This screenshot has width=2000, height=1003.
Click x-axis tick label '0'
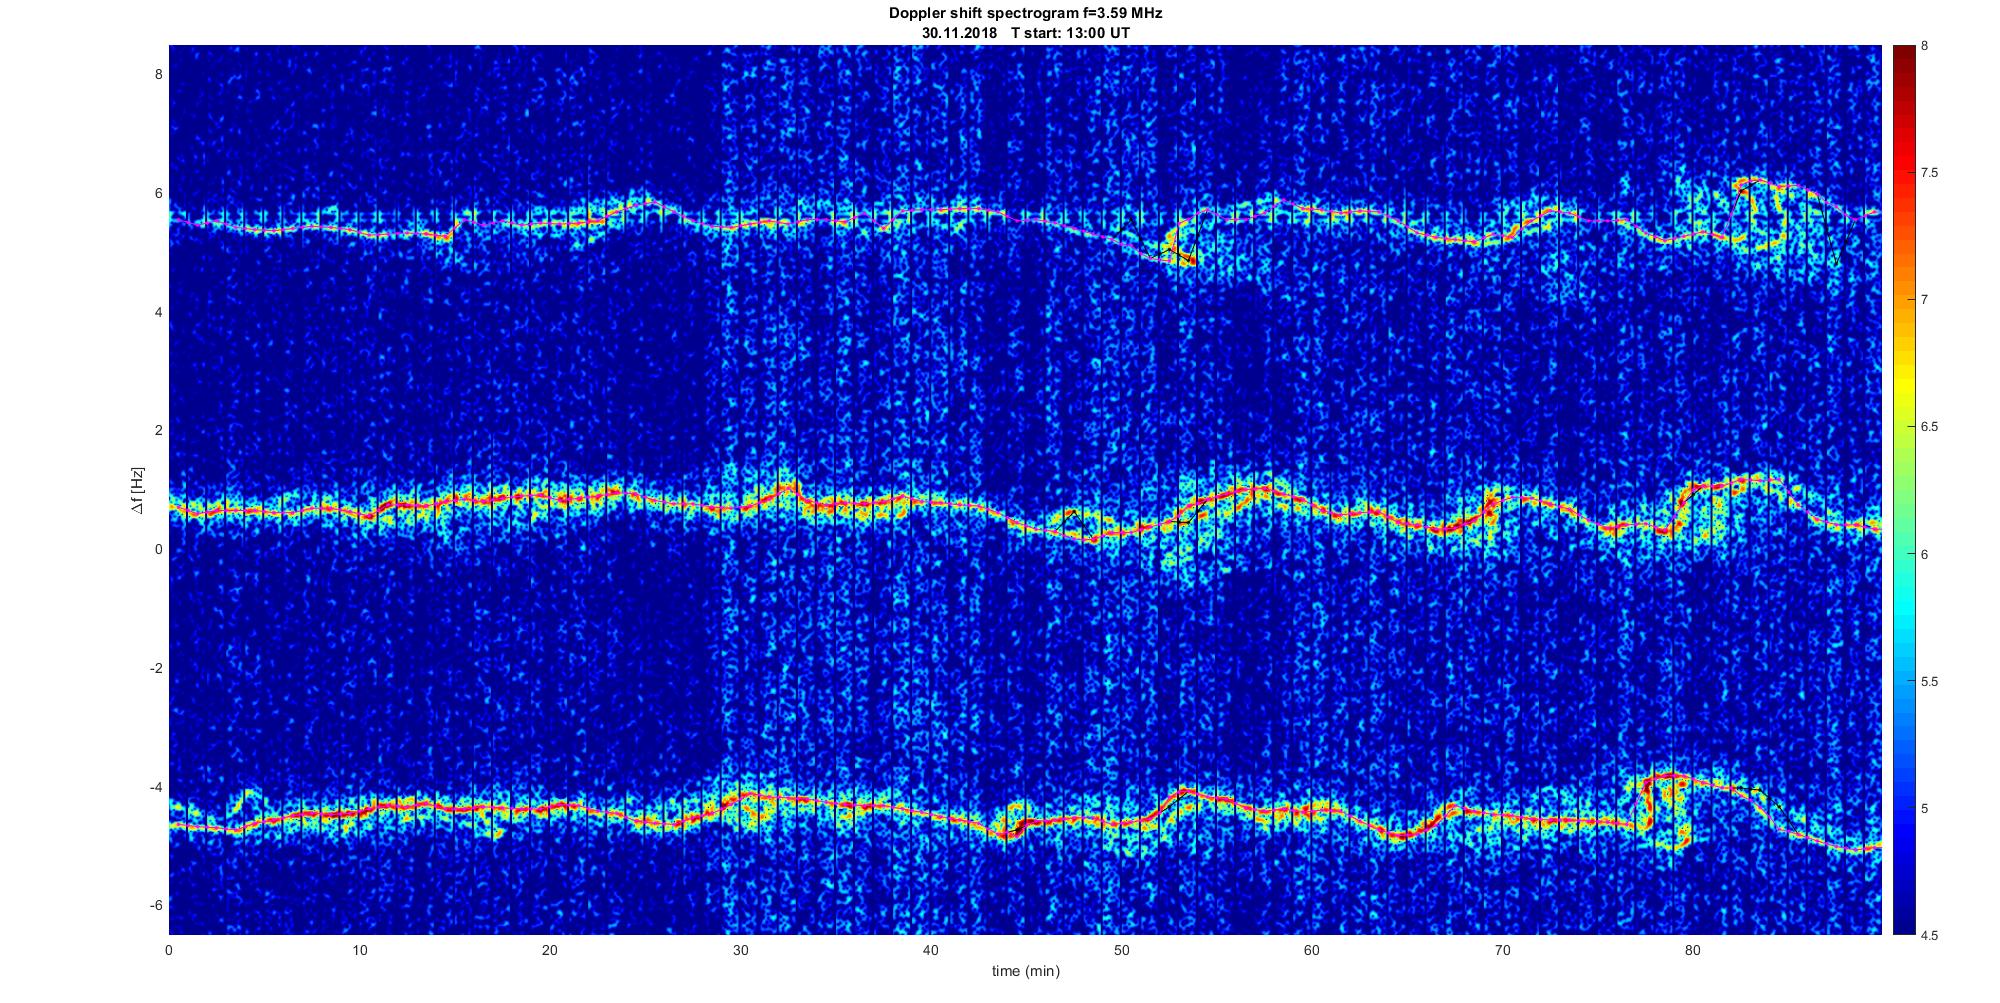click(x=169, y=950)
